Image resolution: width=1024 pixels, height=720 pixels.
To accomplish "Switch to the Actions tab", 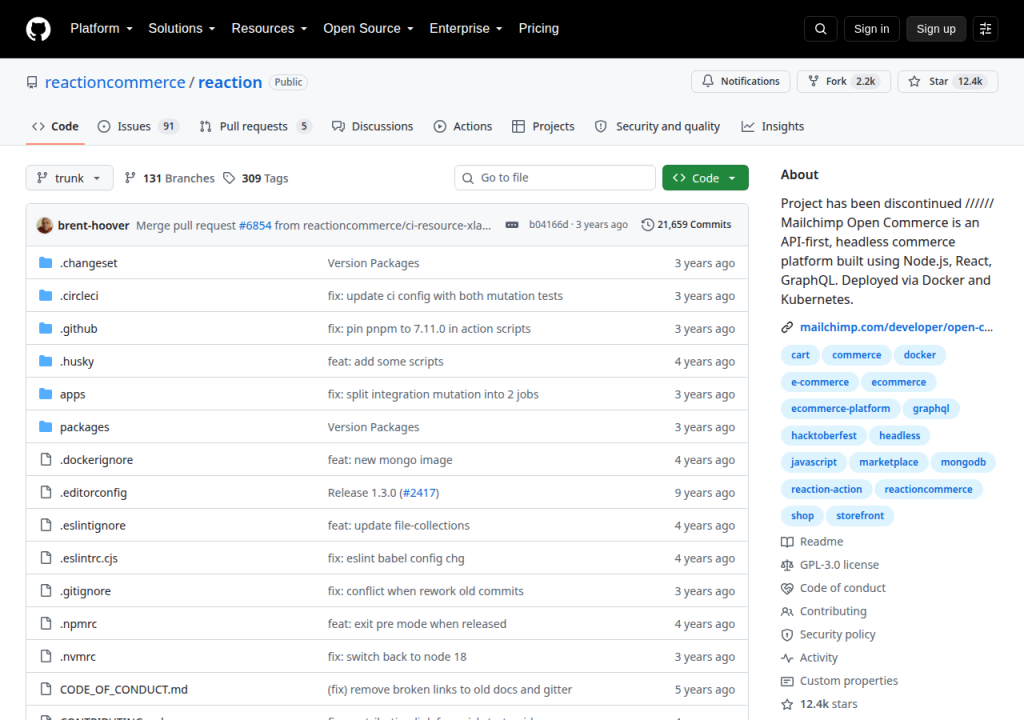I will pos(463,127).
